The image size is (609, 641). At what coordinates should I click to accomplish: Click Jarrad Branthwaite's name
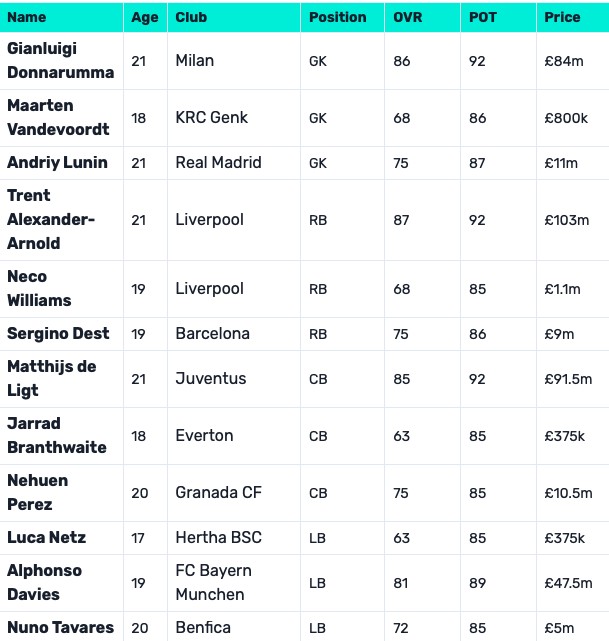[x=56, y=435]
